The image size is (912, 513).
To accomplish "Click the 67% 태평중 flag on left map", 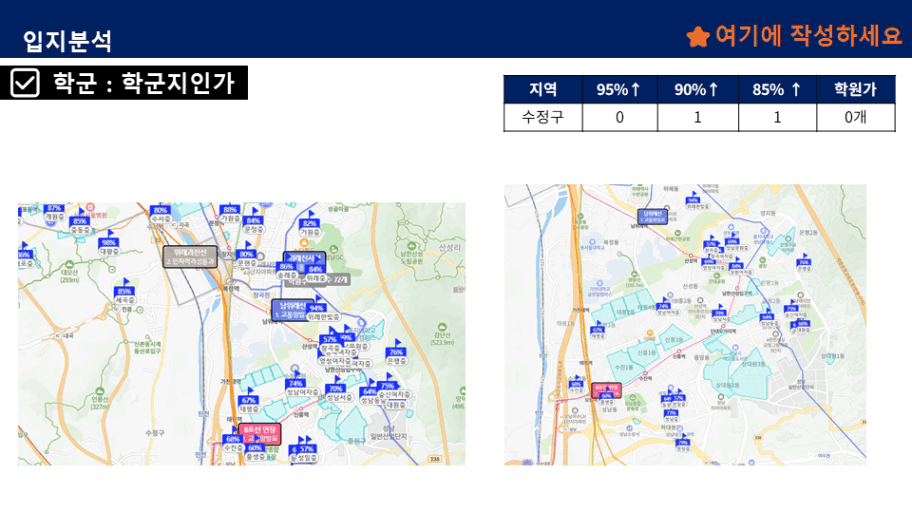I will 249,401.
